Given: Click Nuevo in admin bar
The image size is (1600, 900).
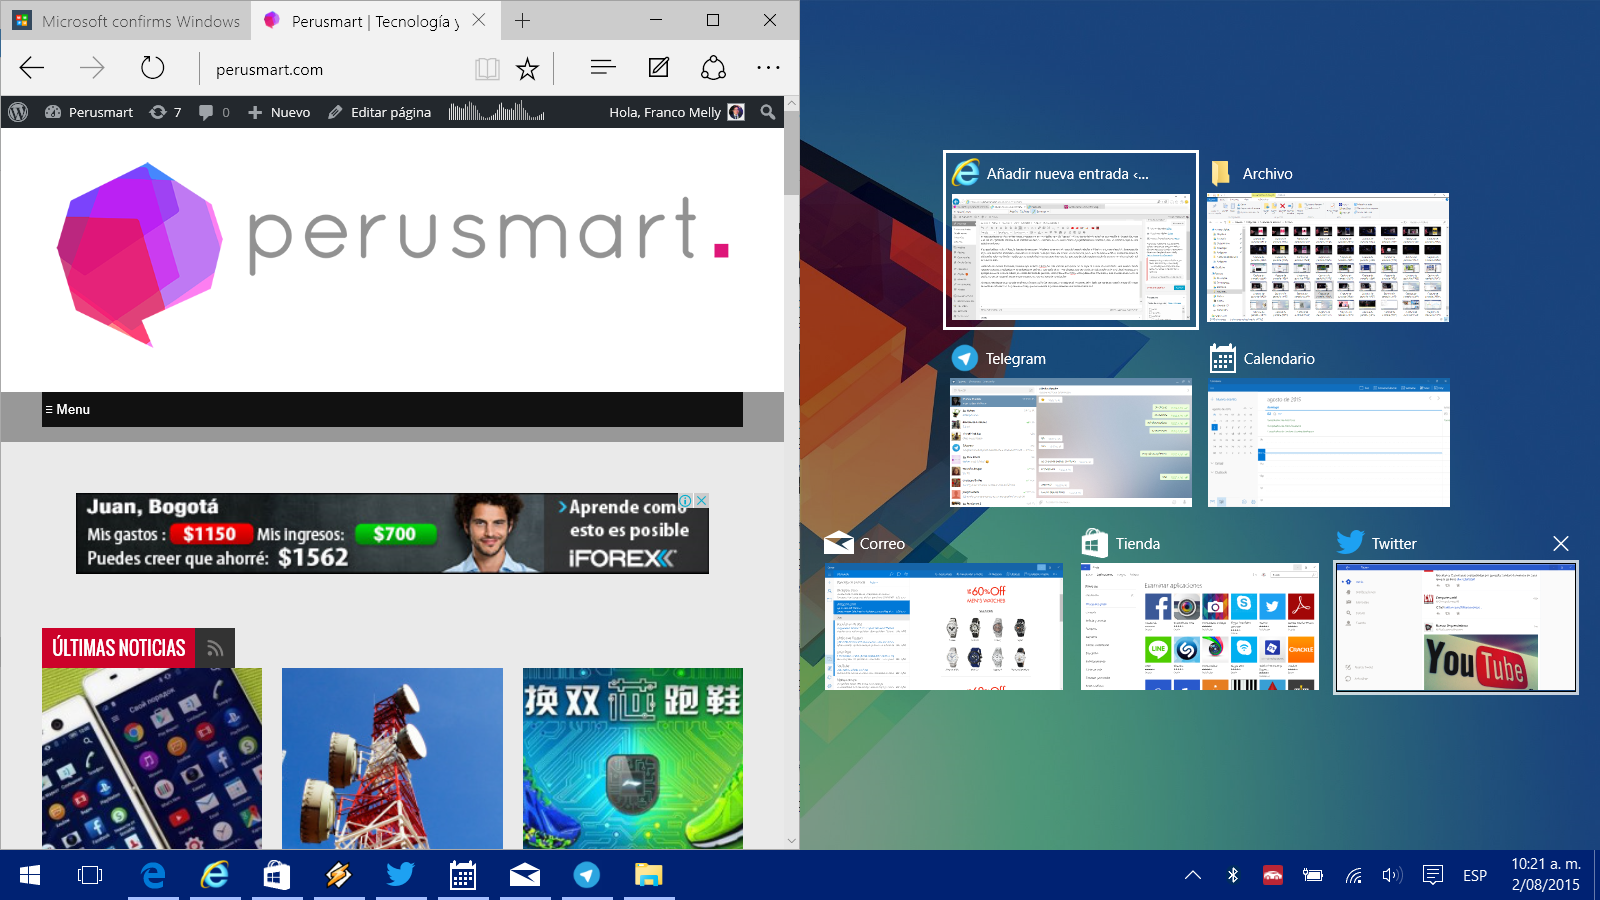Looking at the screenshot, I should [x=279, y=112].
